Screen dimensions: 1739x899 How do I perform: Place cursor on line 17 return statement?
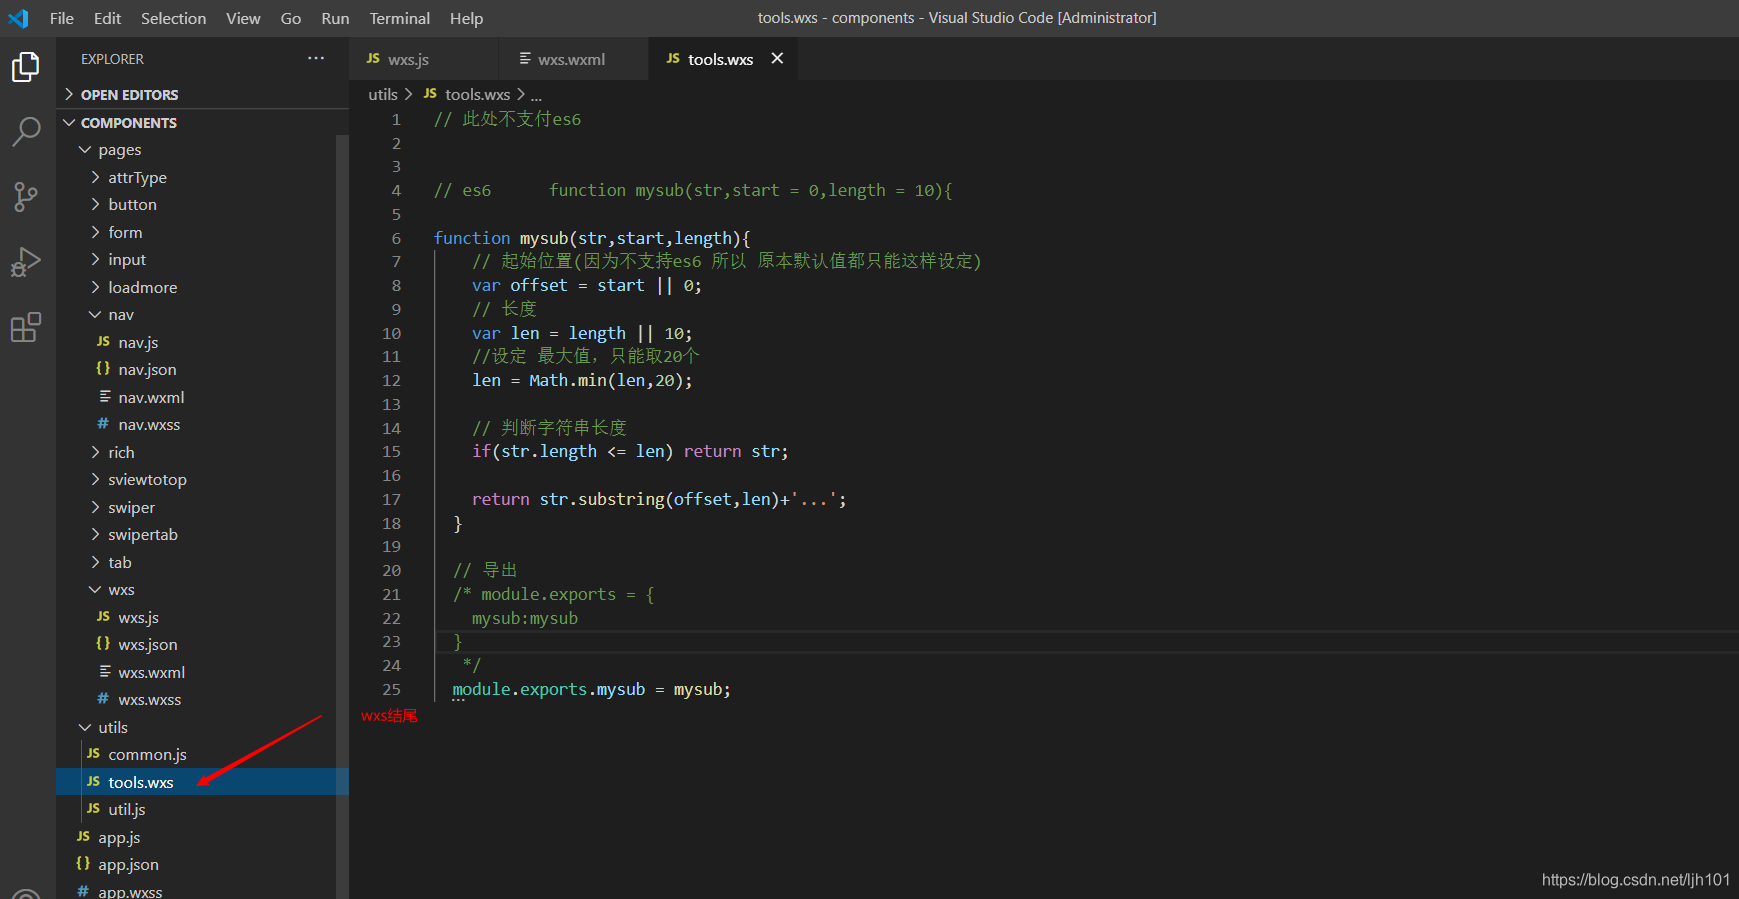[x=659, y=499]
